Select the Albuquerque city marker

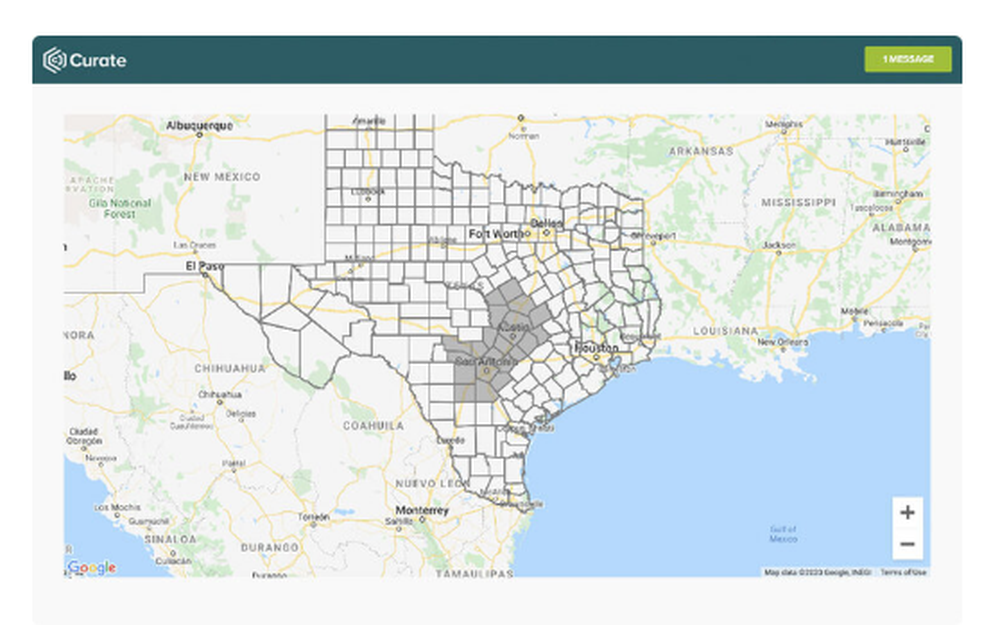199,135
